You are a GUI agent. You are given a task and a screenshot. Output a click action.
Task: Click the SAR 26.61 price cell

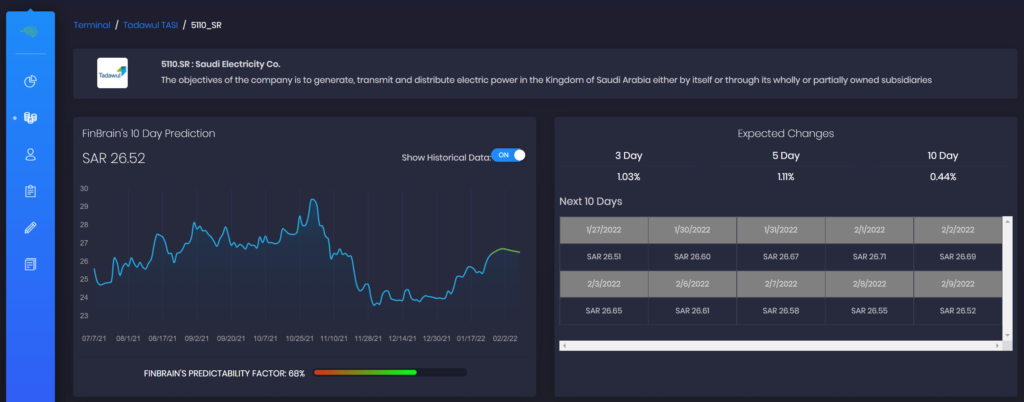click(692, 311)
